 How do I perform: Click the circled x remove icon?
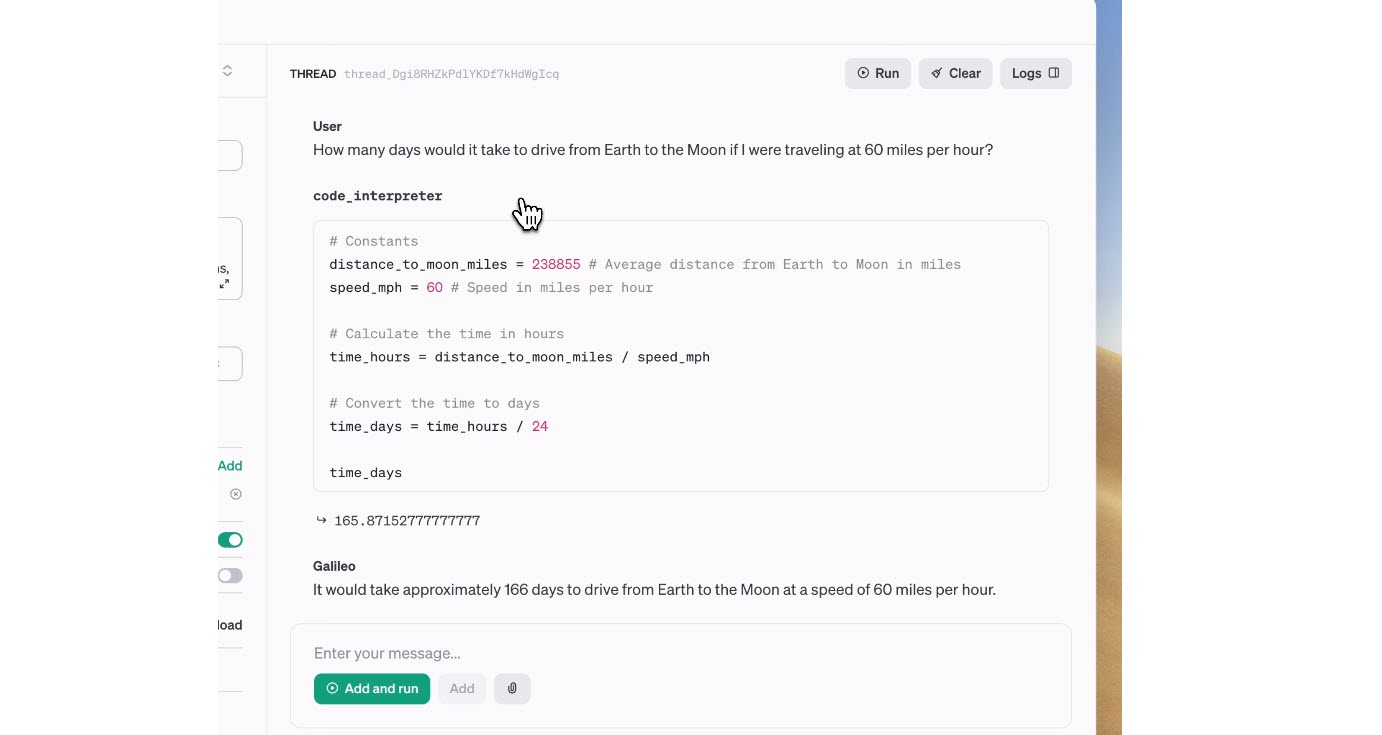coord(236,494)
